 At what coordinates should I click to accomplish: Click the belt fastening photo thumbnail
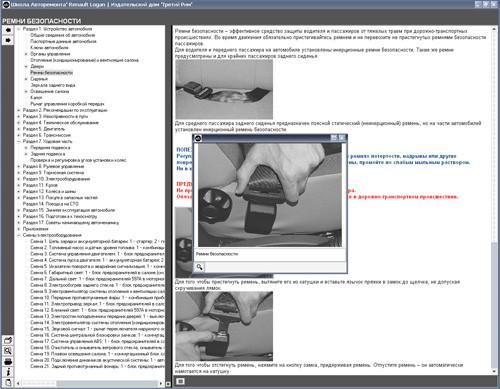point(224,326)
